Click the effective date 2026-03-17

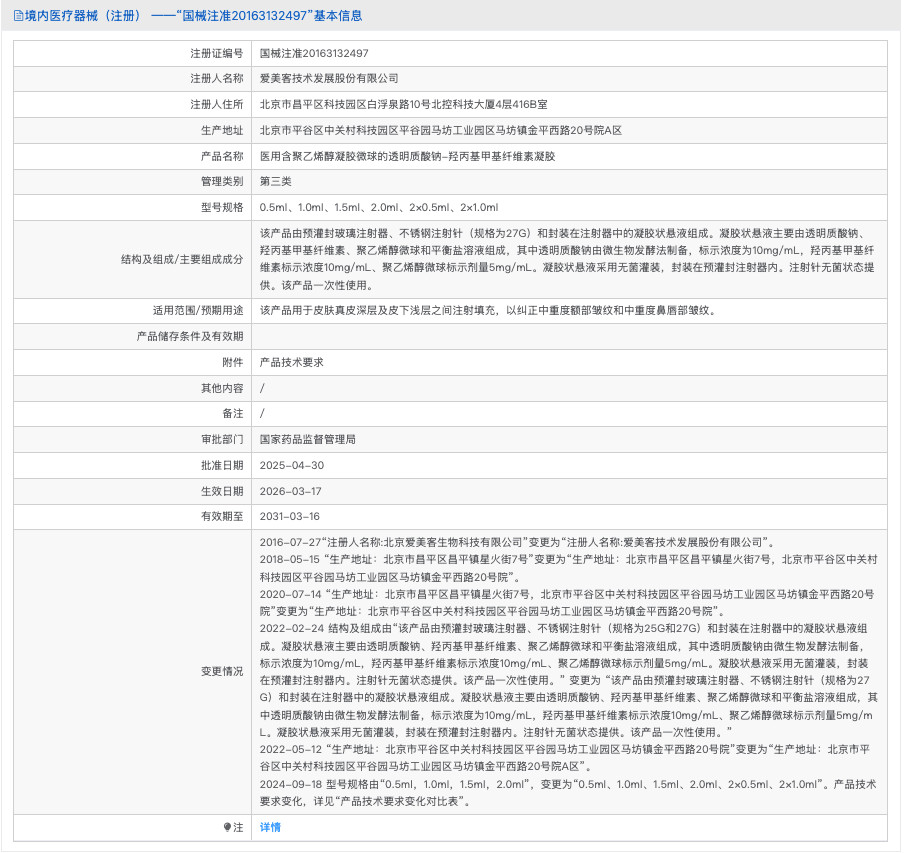(x=292, y=491)
